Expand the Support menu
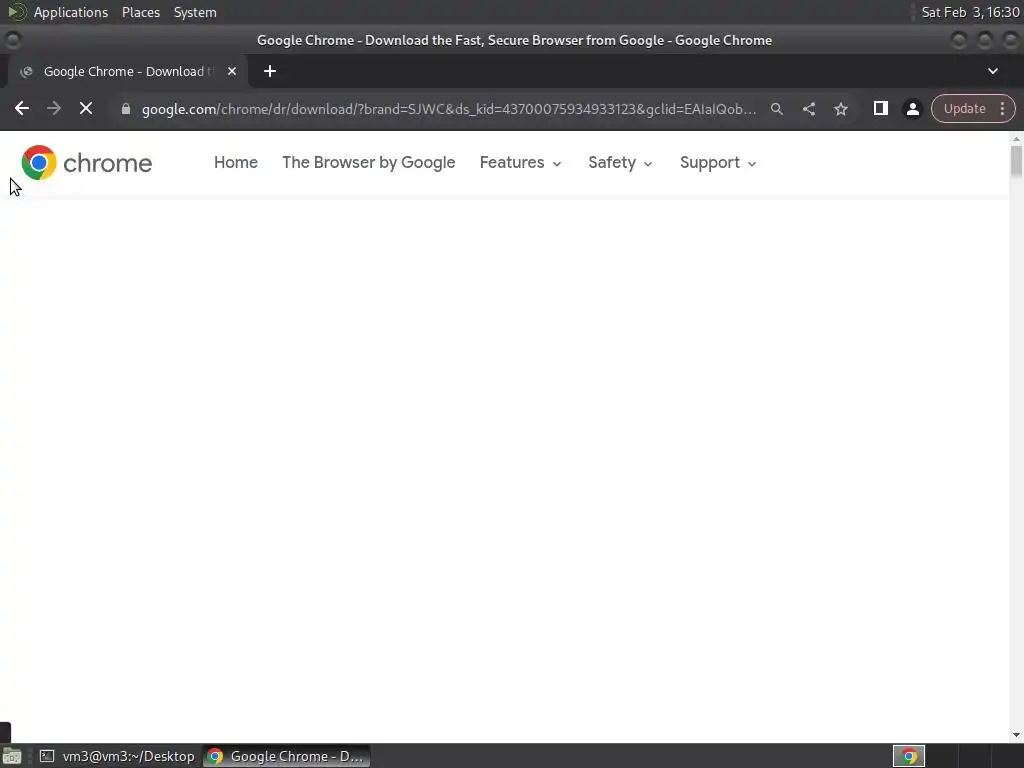1024x768 pixels. (x=718, y=163)
